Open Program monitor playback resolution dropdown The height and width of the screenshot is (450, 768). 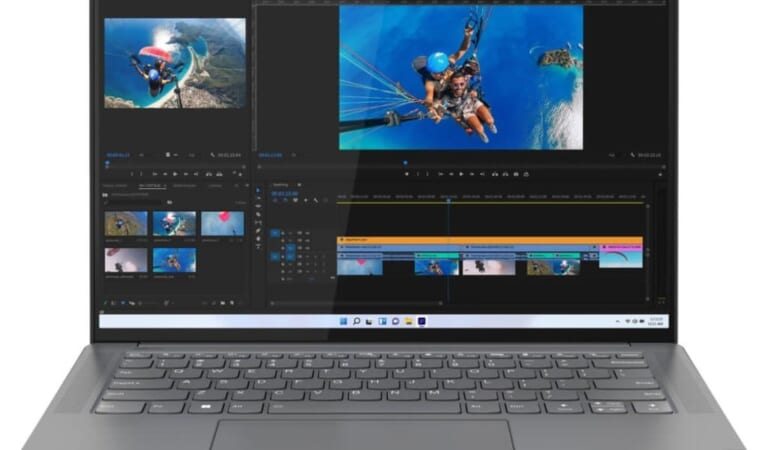(613, 155)
